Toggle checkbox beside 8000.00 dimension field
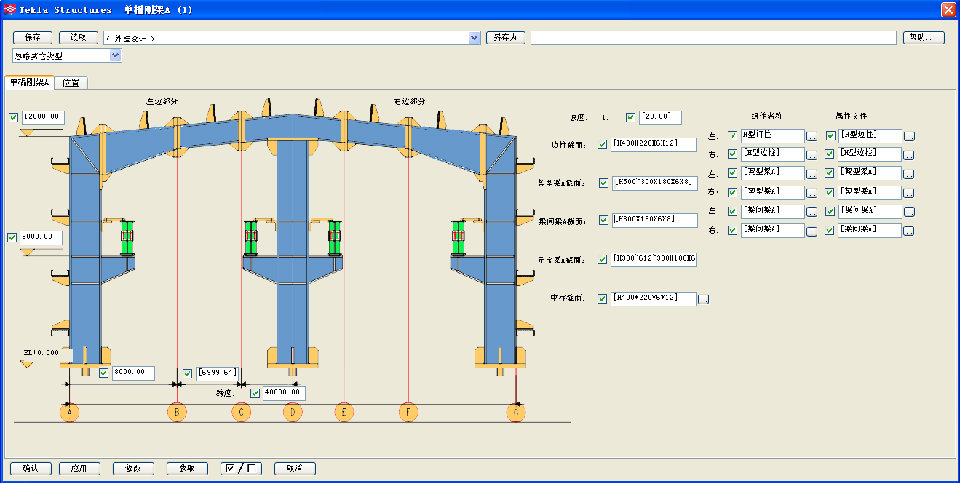The width and height of the screenshot is (960, 483). click(x=103, y=373)
